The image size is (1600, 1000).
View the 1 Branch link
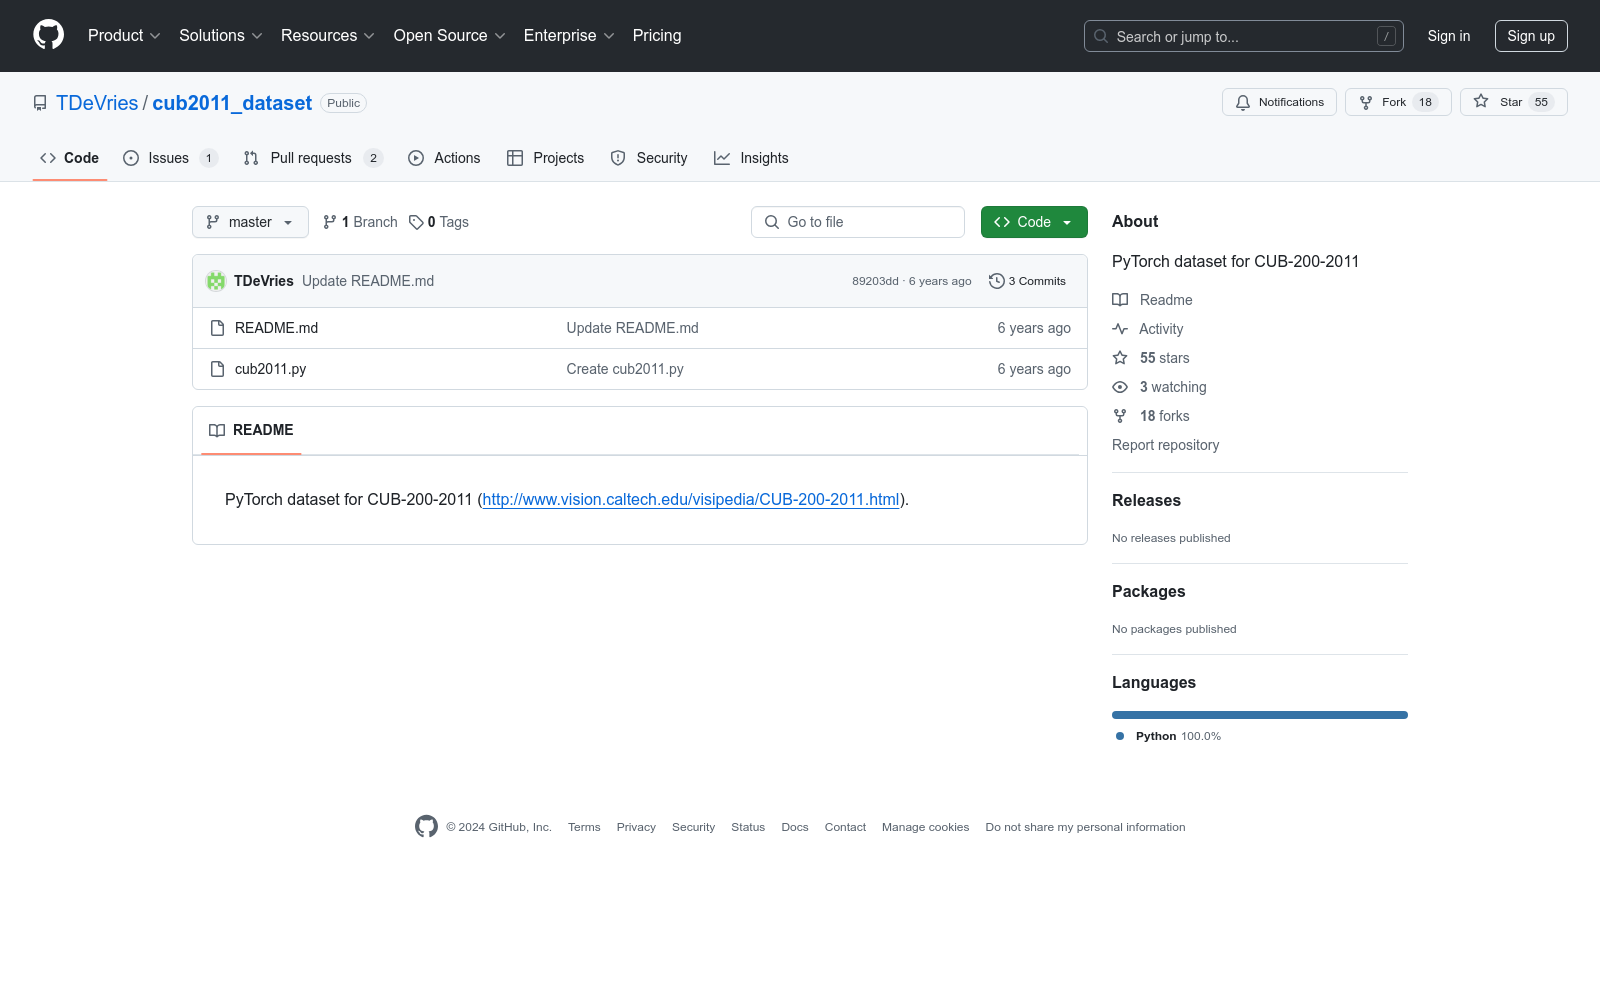[x=360, y=222]
